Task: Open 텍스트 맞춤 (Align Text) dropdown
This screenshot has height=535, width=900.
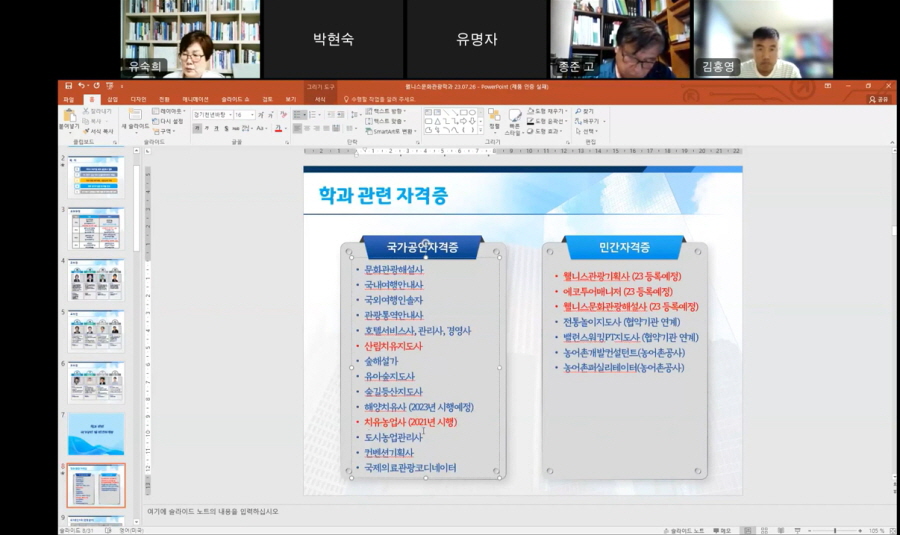Action: (386, 121)
